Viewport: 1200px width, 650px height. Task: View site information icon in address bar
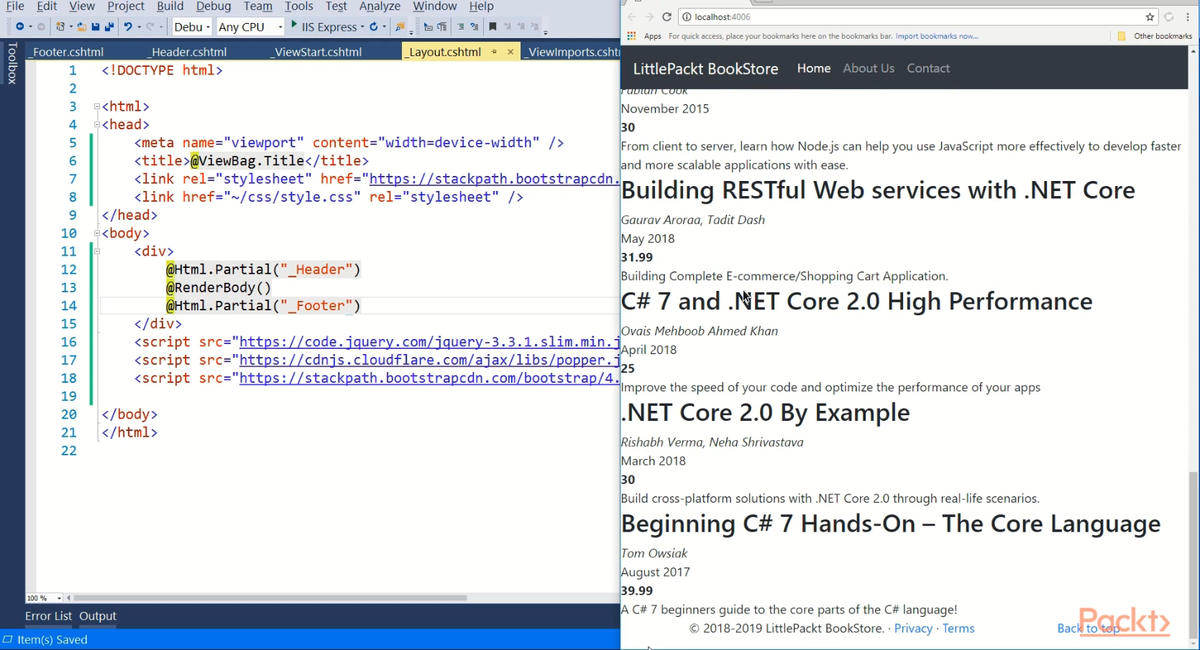click(687, 17)
